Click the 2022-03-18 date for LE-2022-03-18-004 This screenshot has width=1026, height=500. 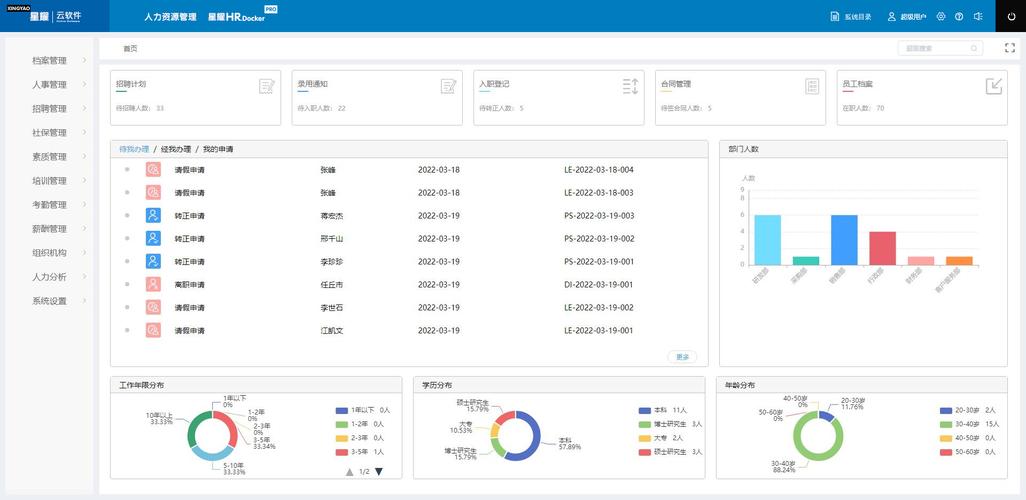tap(439, 170)
